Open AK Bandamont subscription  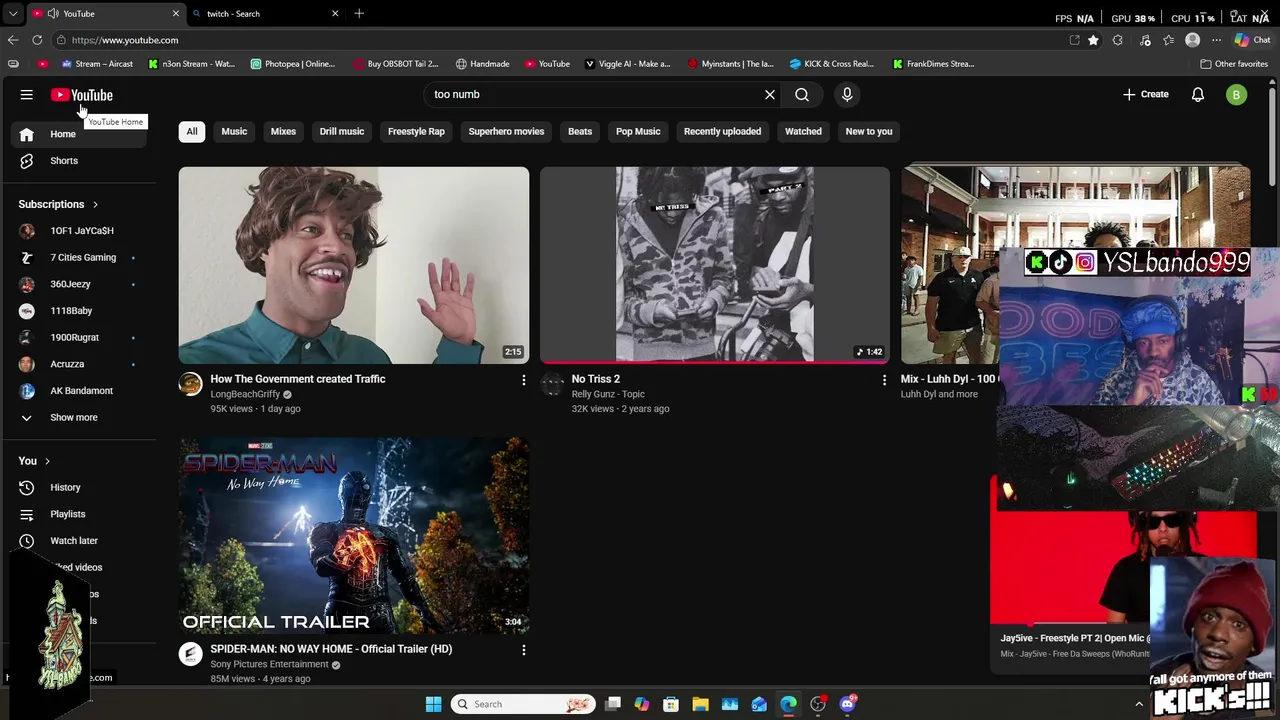pos(78,391)
